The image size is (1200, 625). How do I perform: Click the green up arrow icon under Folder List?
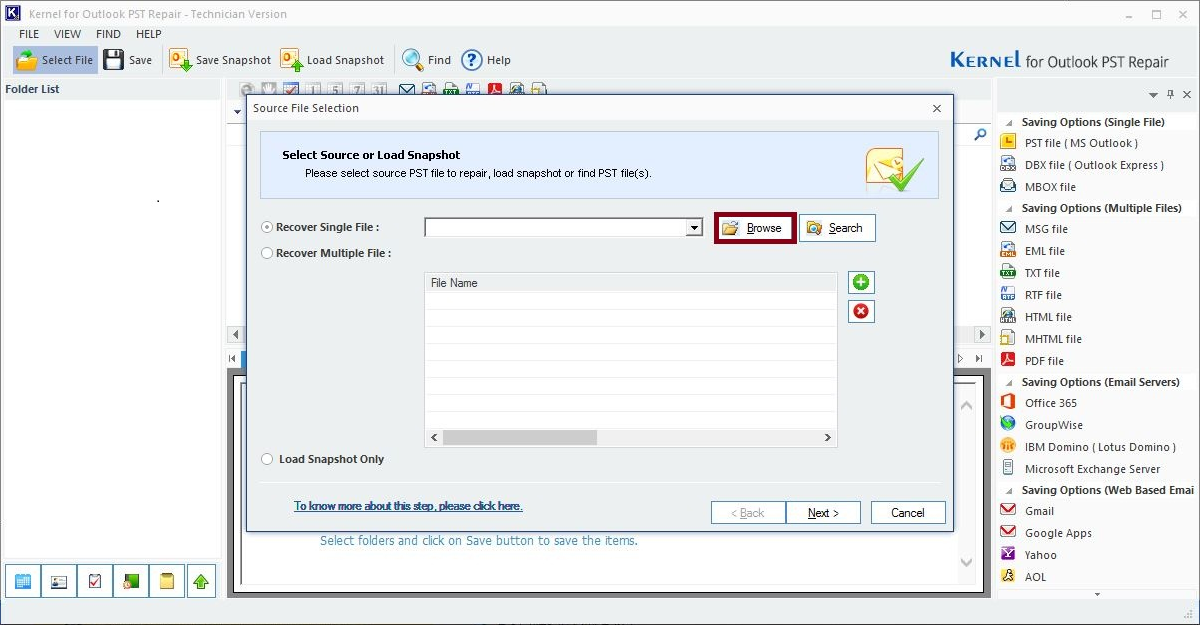tap(202, 581)
